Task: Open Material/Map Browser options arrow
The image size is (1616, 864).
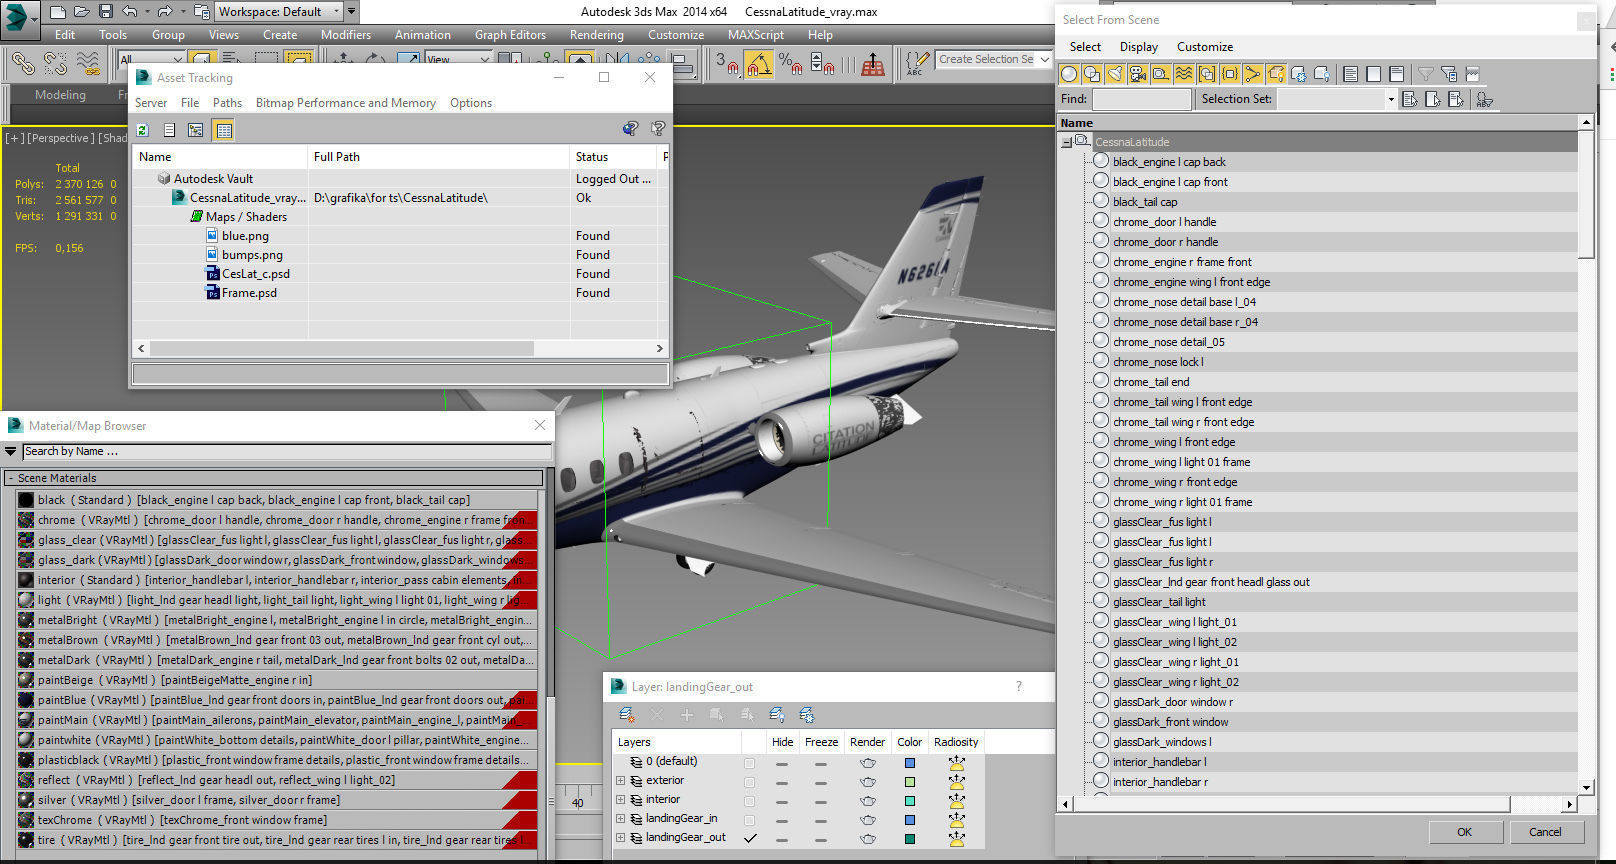Action: [x=10, y=452]
